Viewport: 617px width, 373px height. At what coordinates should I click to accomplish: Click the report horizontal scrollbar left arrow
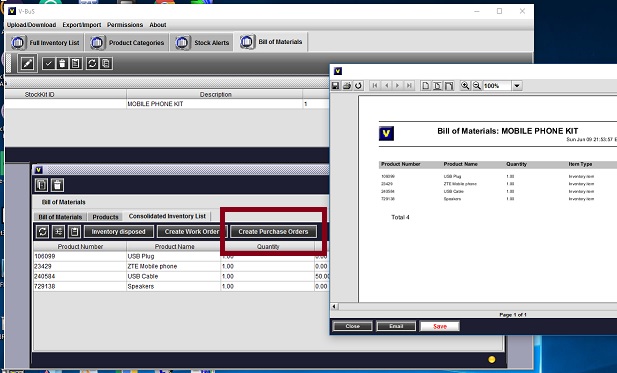click(334, 307)
